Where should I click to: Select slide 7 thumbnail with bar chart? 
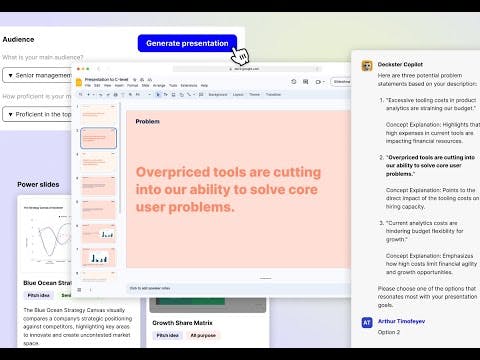[x=99, y=257]
